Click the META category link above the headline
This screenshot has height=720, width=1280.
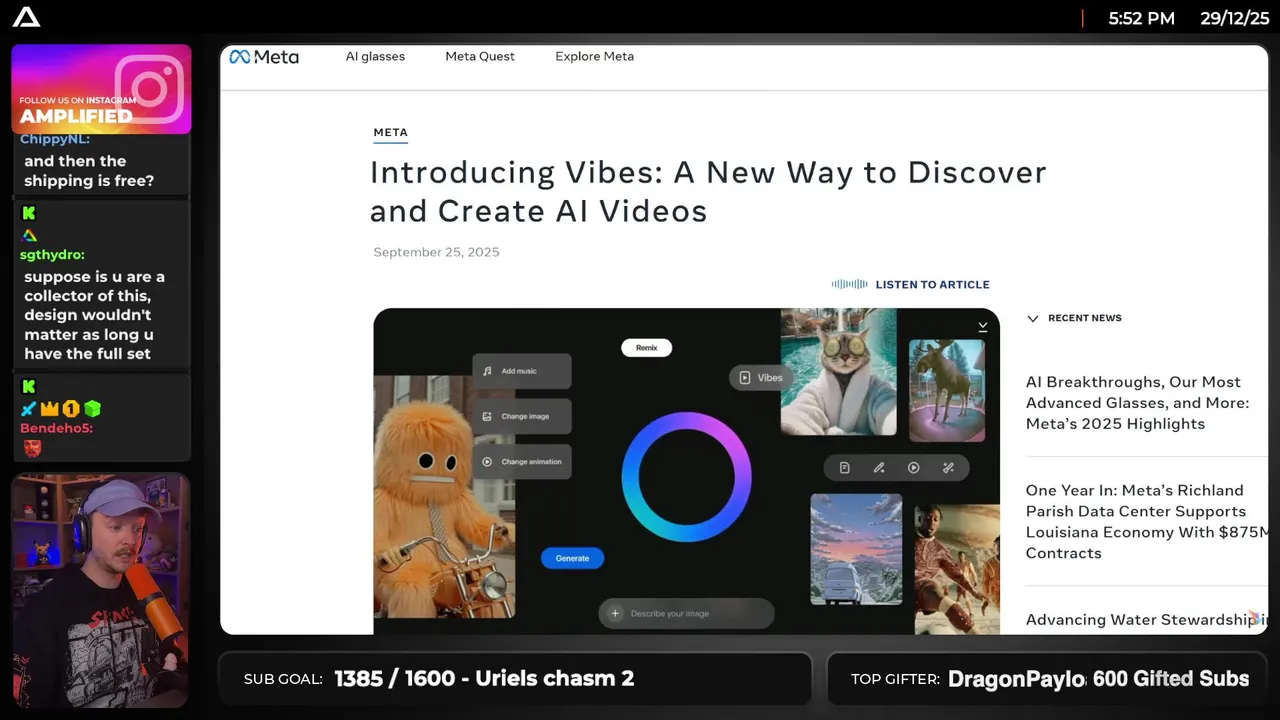click(390, 133)
